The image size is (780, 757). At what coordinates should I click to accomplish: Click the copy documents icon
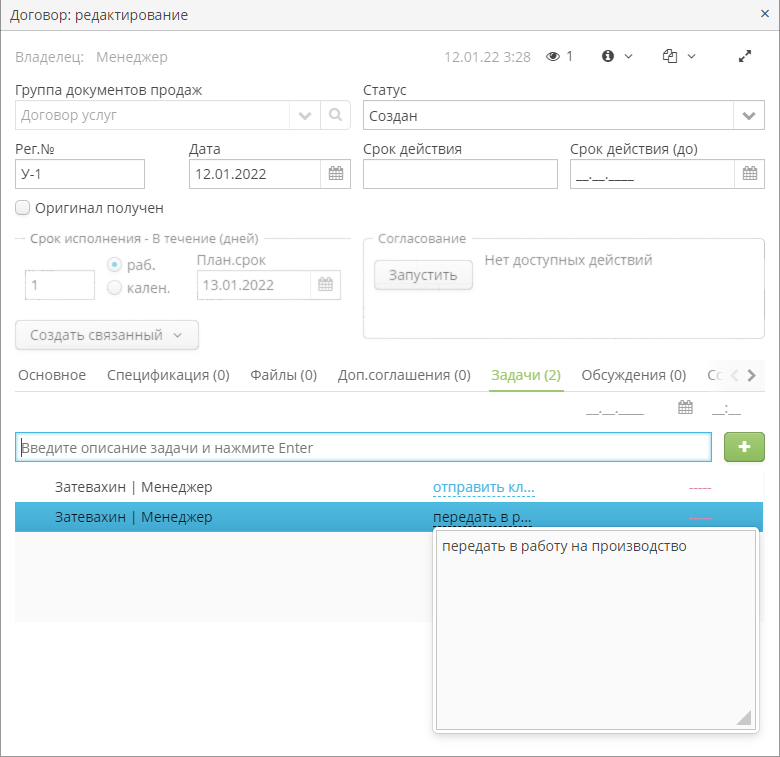[x=670, y=56]
